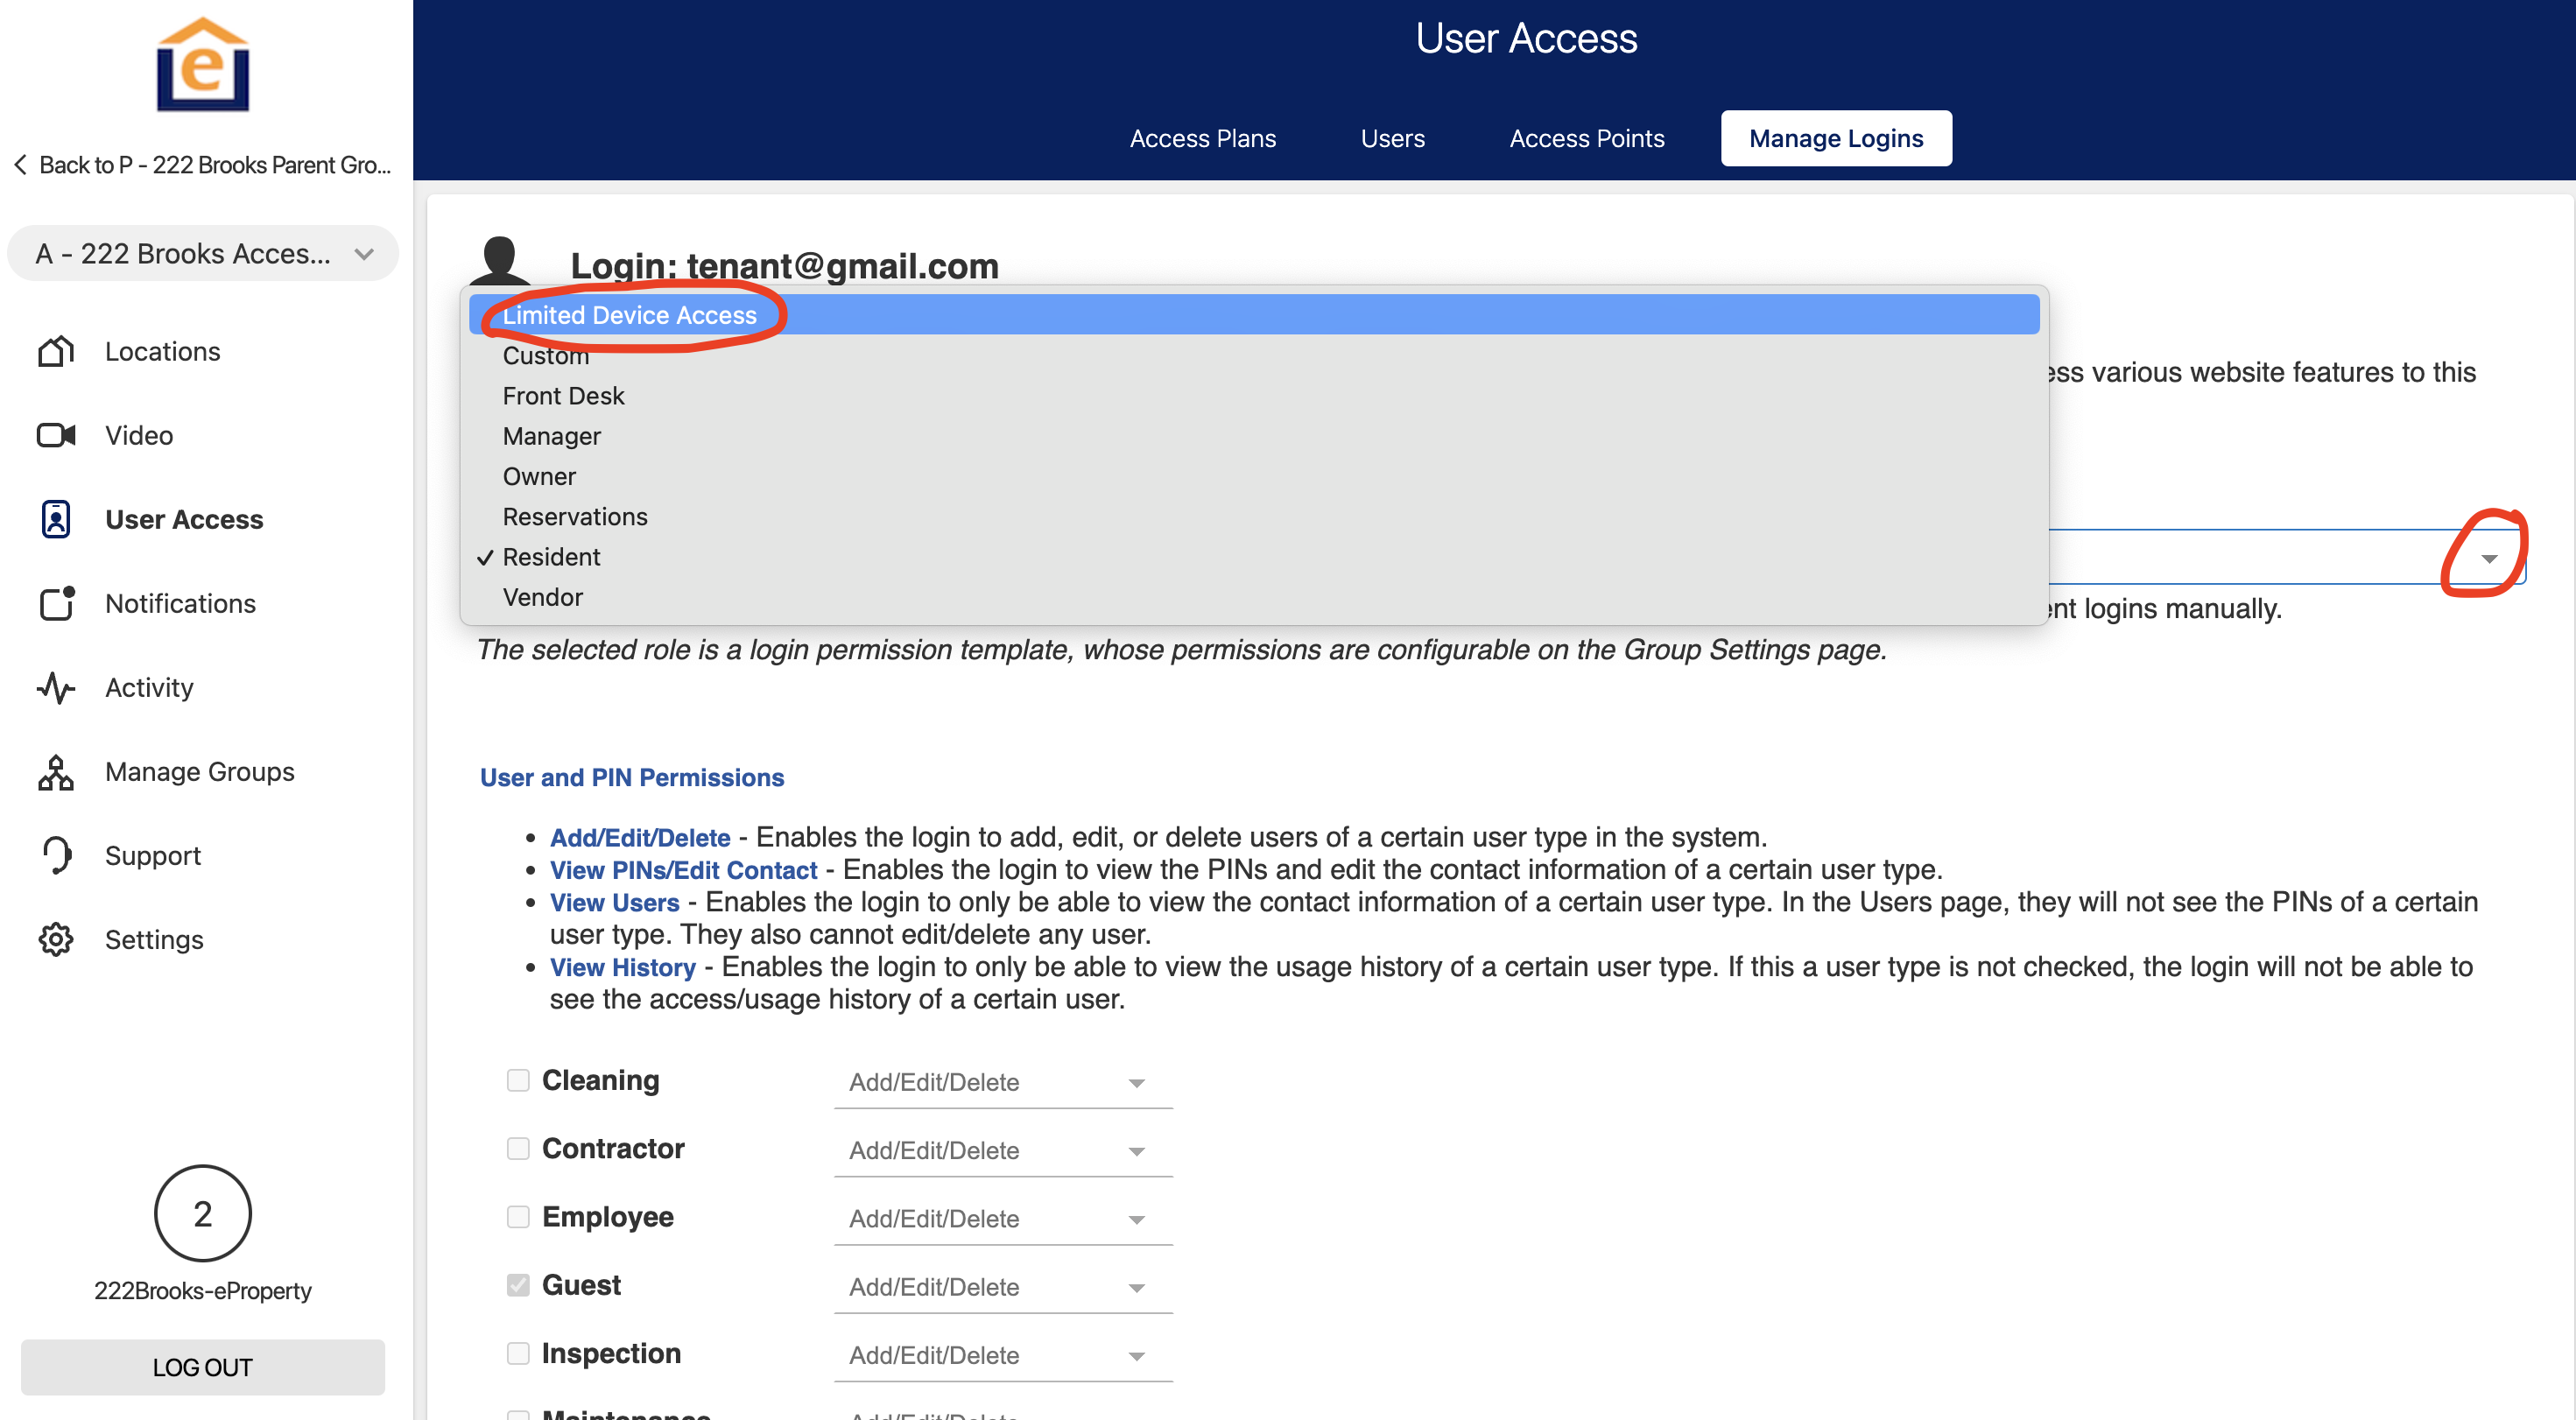Click the Locations house icon
Image resolution: width=2576 pixels, height=1420 pixels.
click(56, 351)
